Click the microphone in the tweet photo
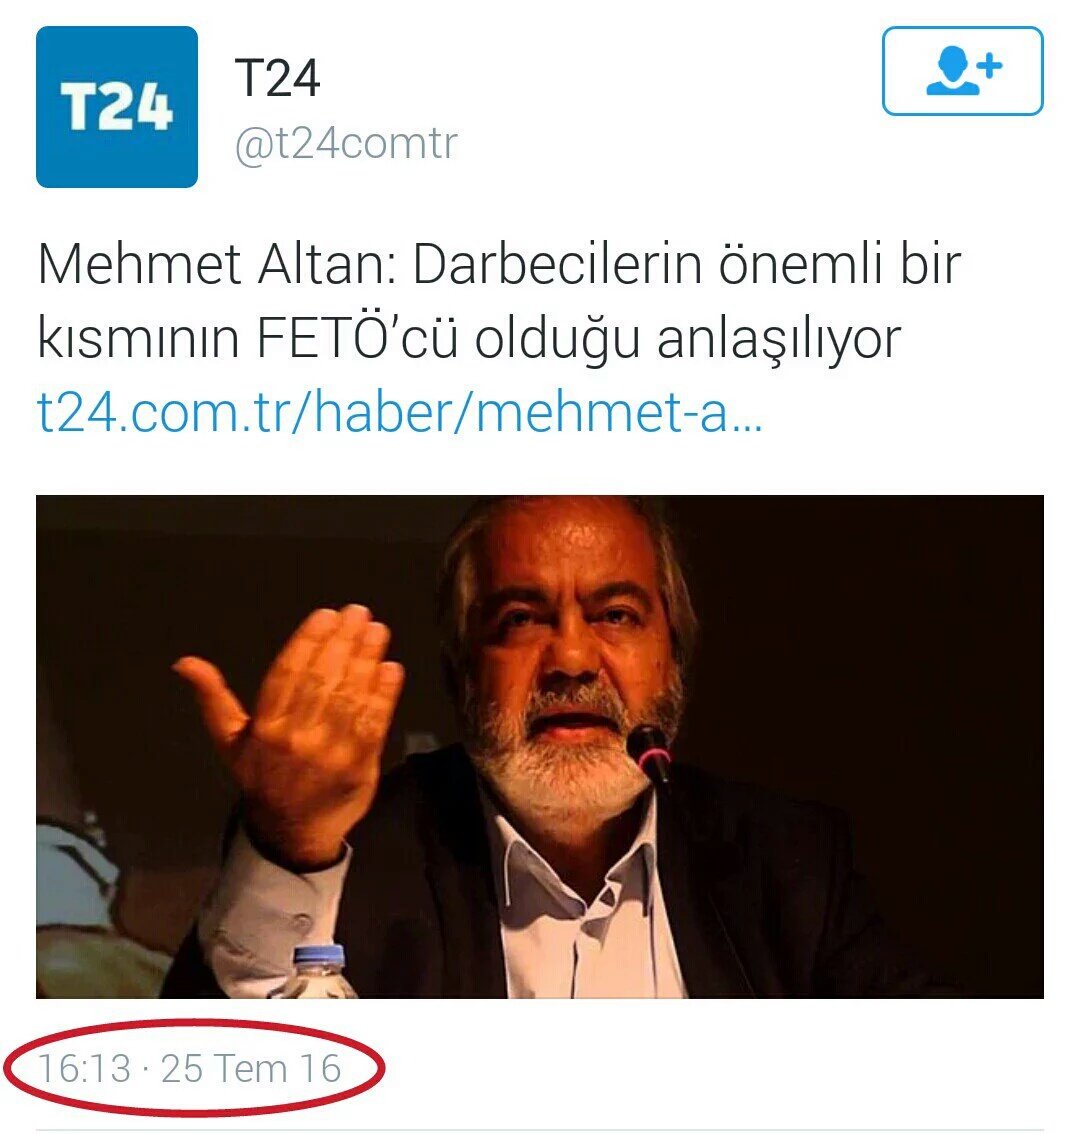This screenshot has height=1134, width=1080. pyautogui.click(x=649, y=754)
